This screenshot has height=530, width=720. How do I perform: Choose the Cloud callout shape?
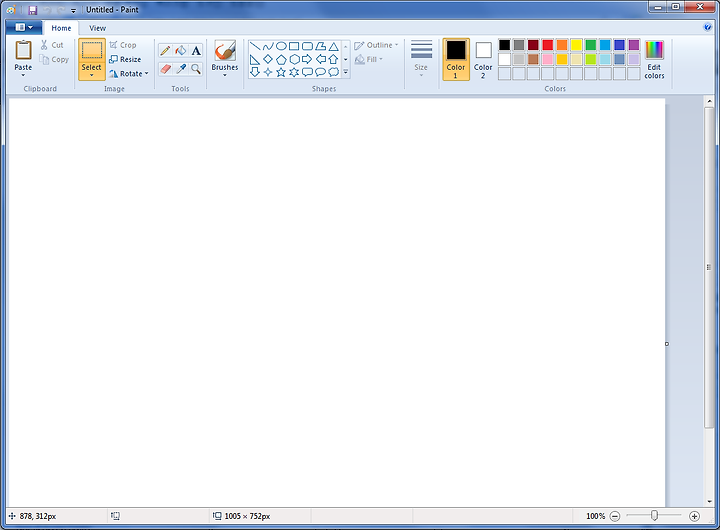click(x=334, y=72)
